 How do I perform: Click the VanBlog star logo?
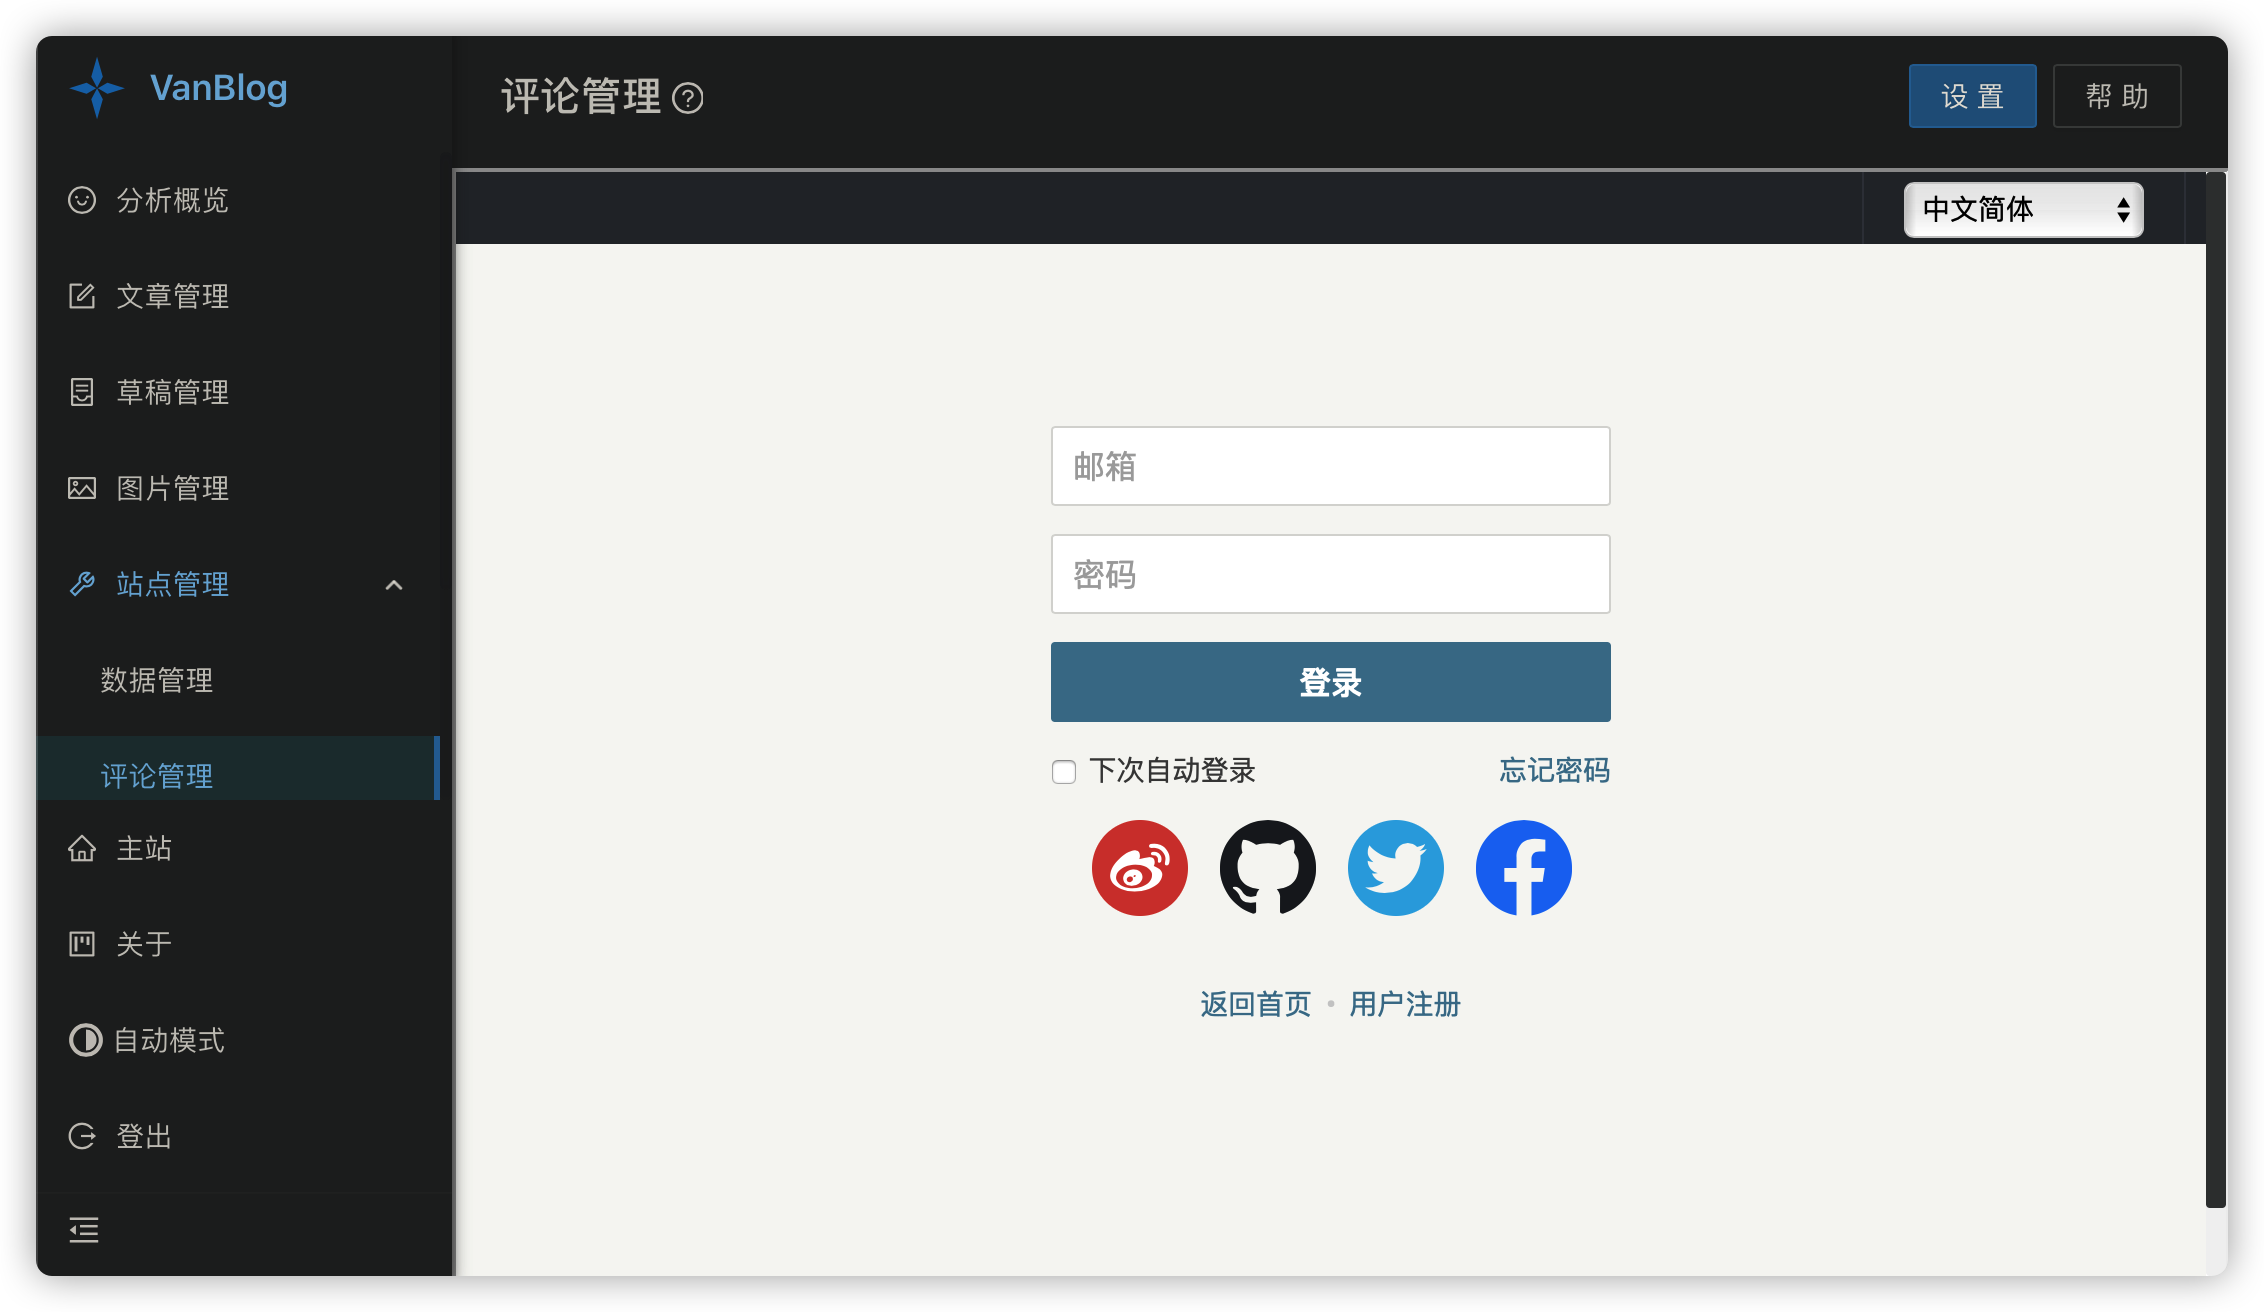[97, 88]
